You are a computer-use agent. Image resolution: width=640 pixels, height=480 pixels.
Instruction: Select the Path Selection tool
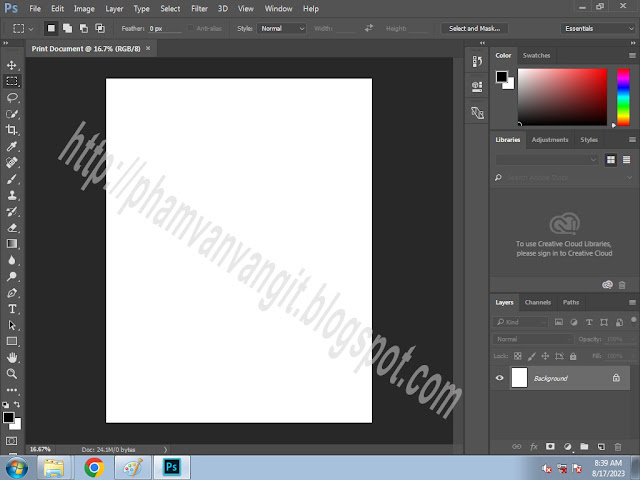click(12, 325)
